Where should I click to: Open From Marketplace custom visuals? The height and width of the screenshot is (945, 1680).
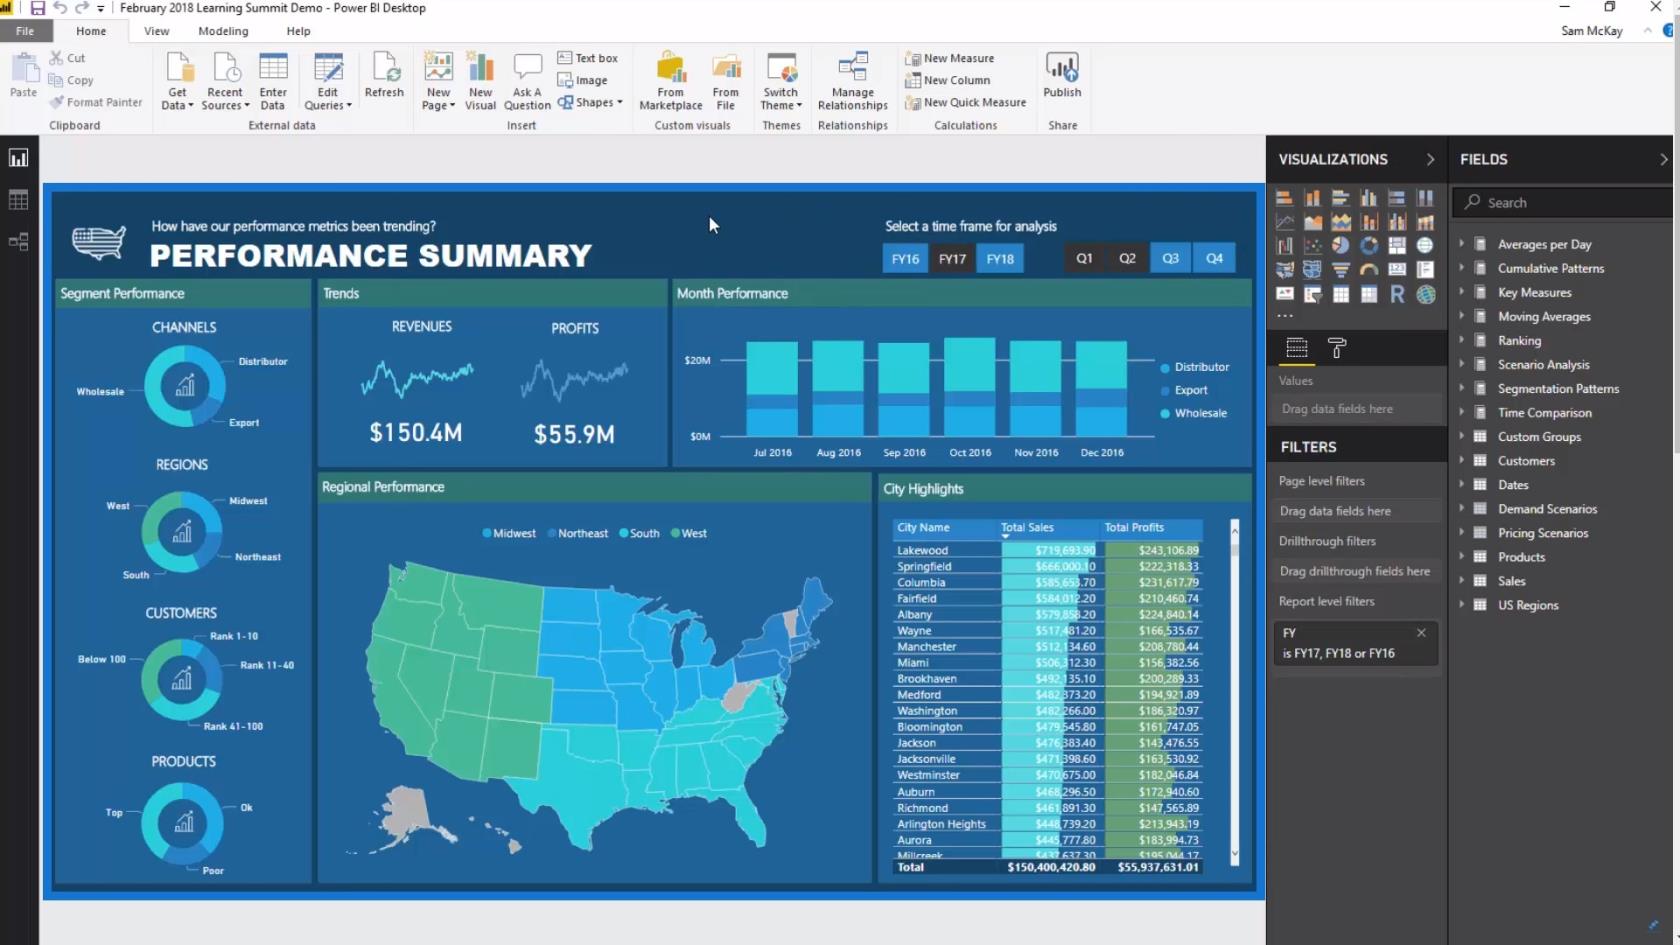671,80
